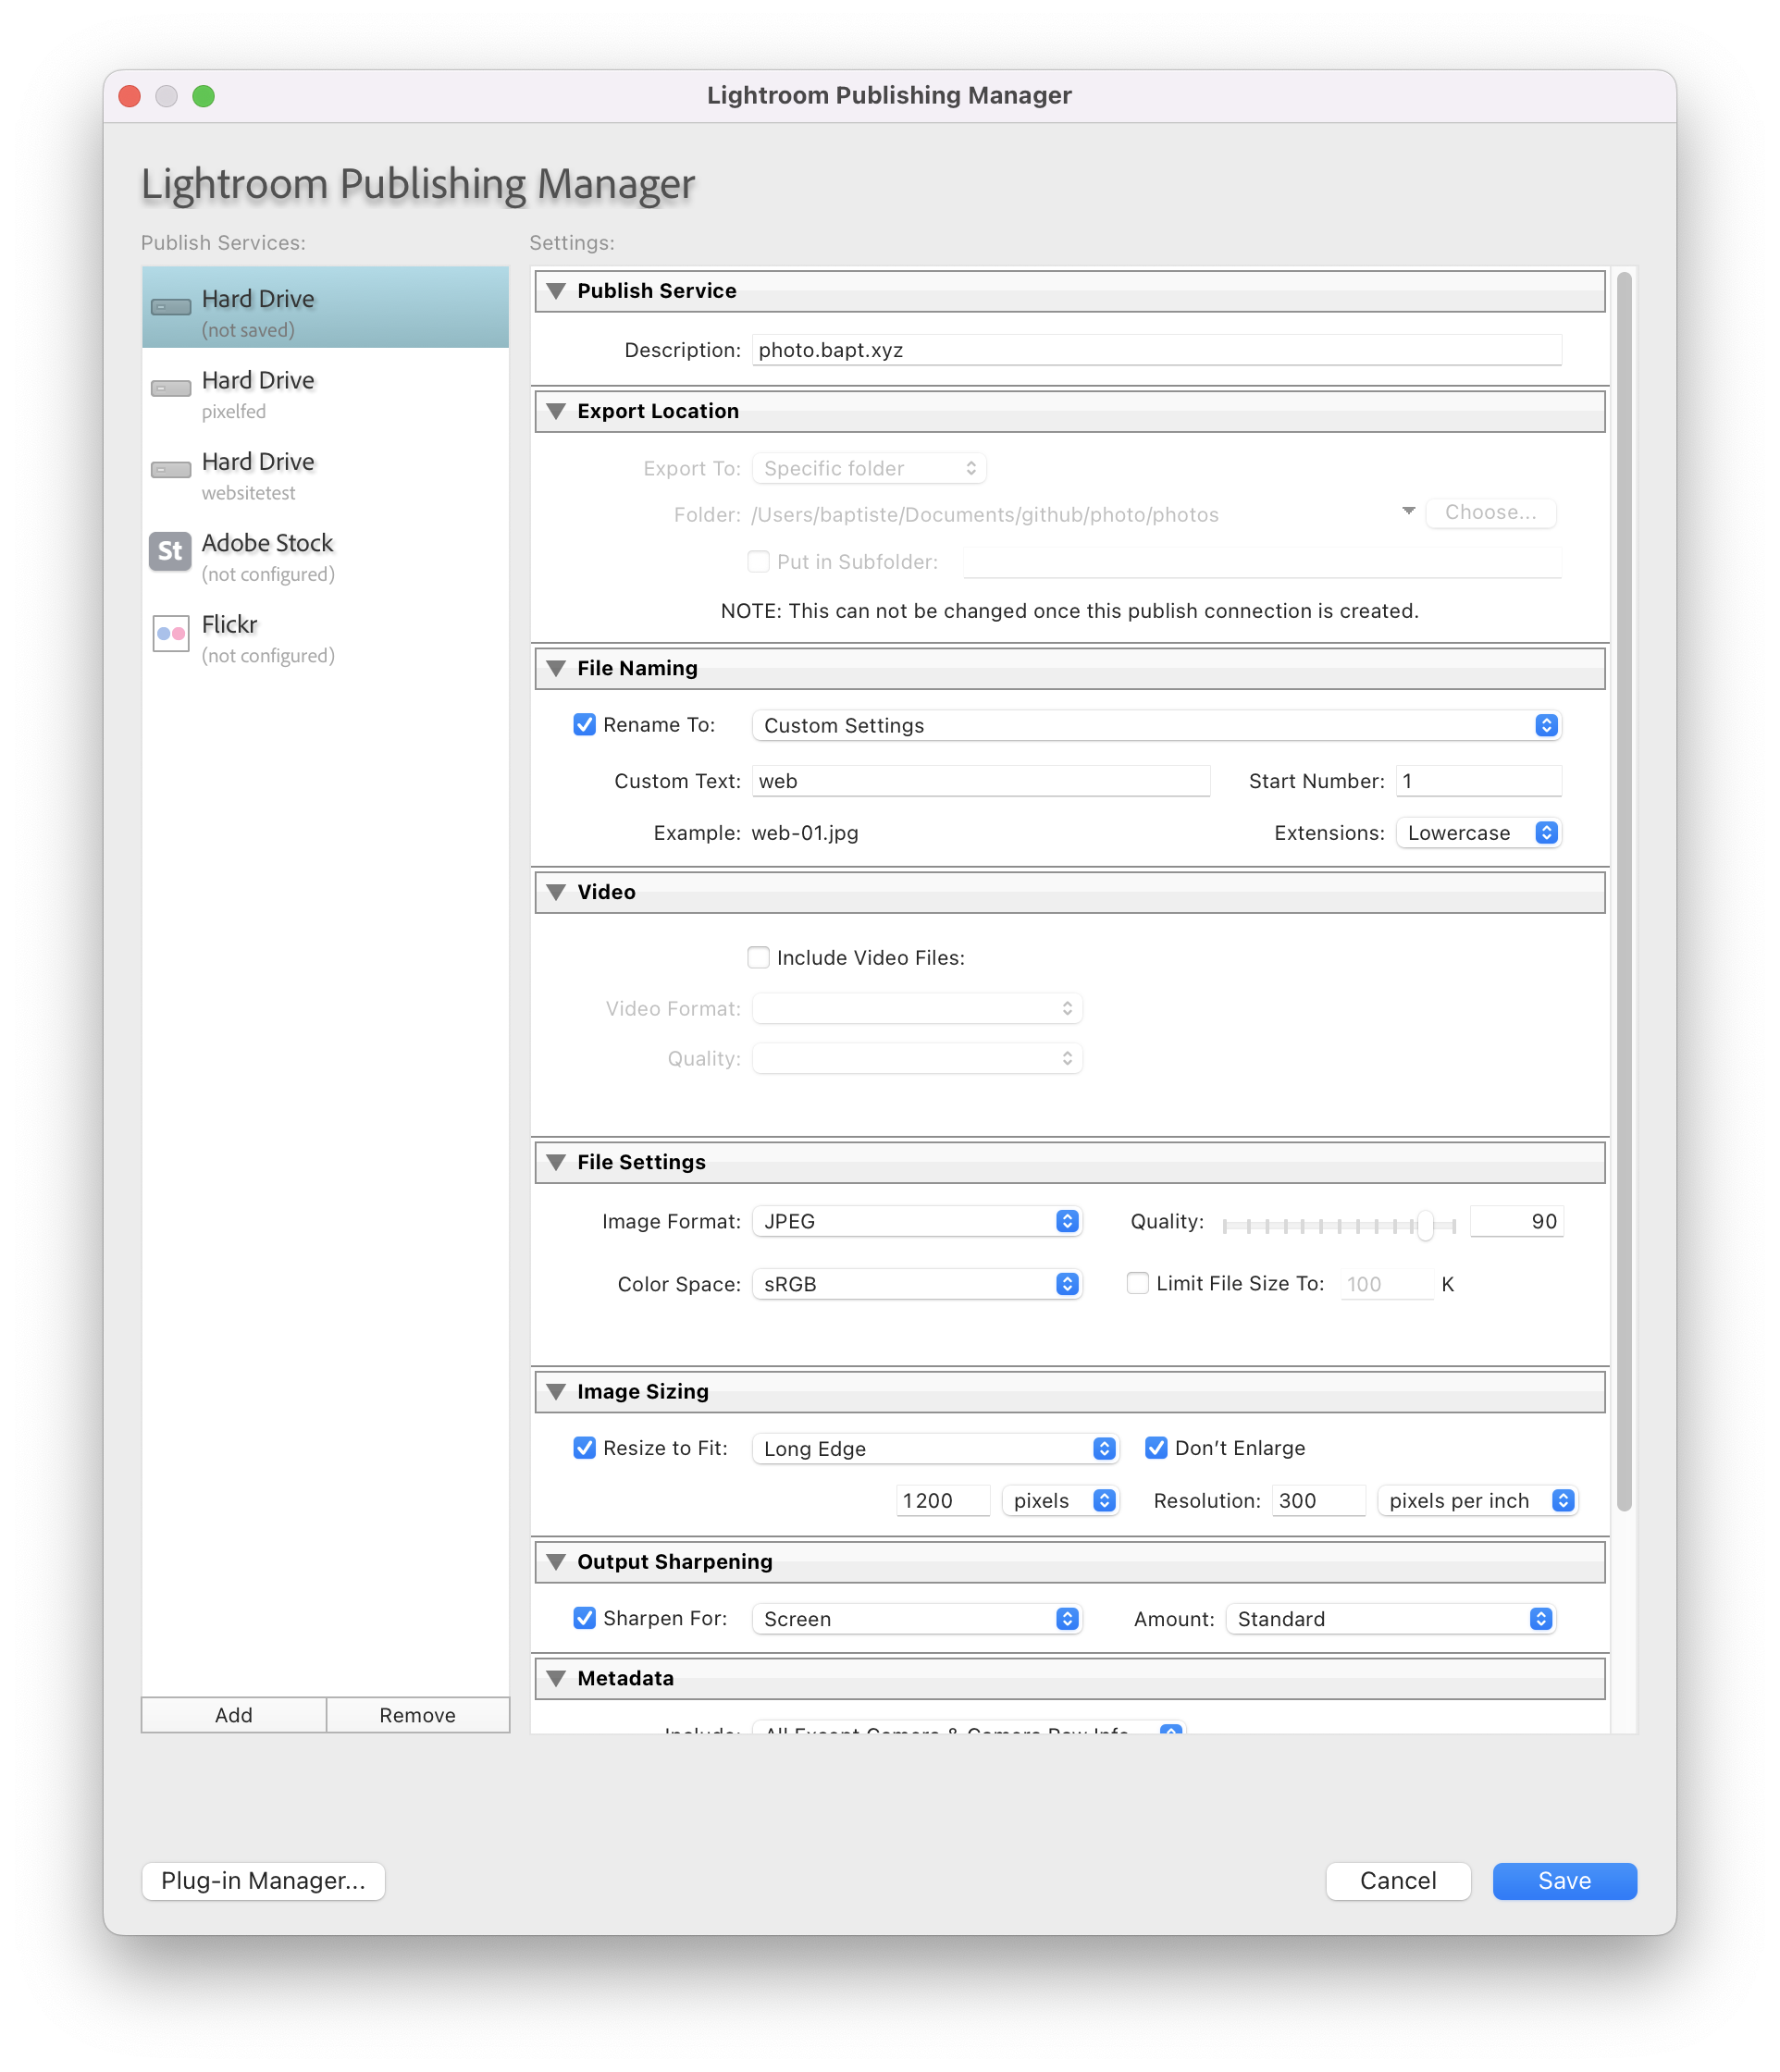The width and height of the screenshot is (1780, 2072).
Task: Open the Sharpen For Screen dropdown
Action: (x=917, y=1619)
